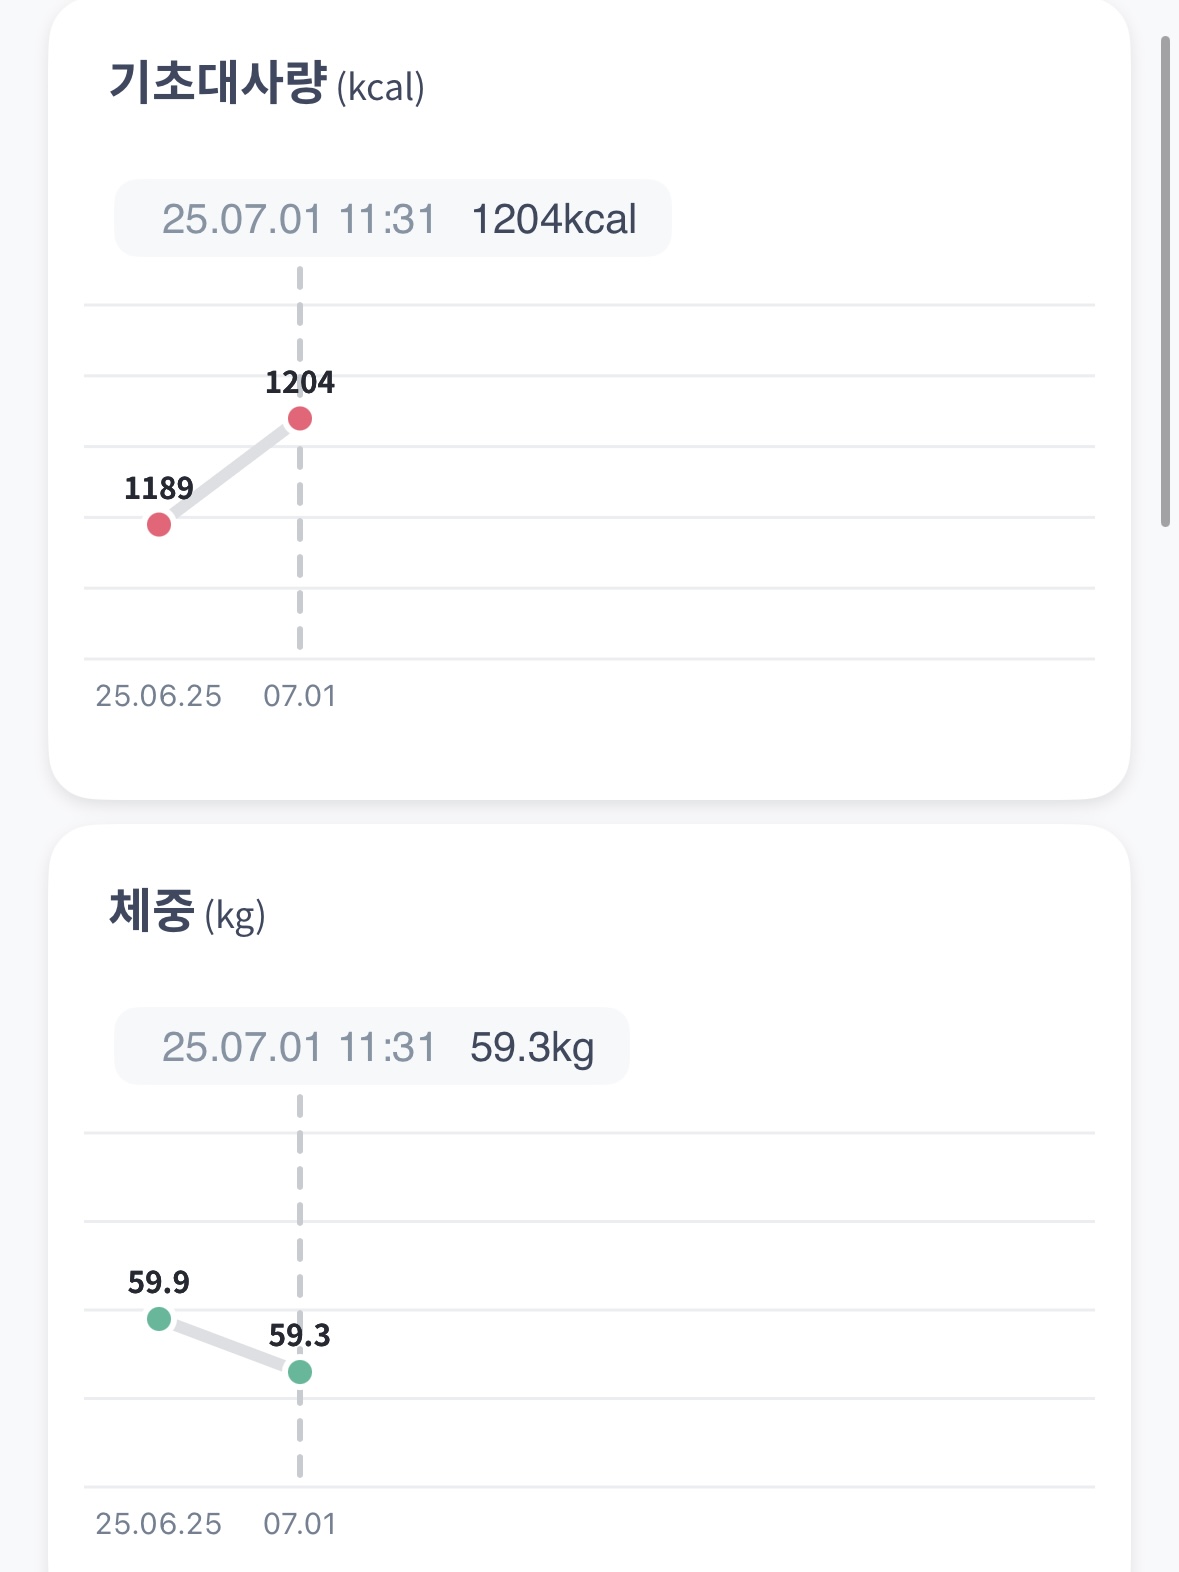Click the 59.3kg tooltip box
The height and width of the screenshot is (1572, 1179).
coord(371,1047)
